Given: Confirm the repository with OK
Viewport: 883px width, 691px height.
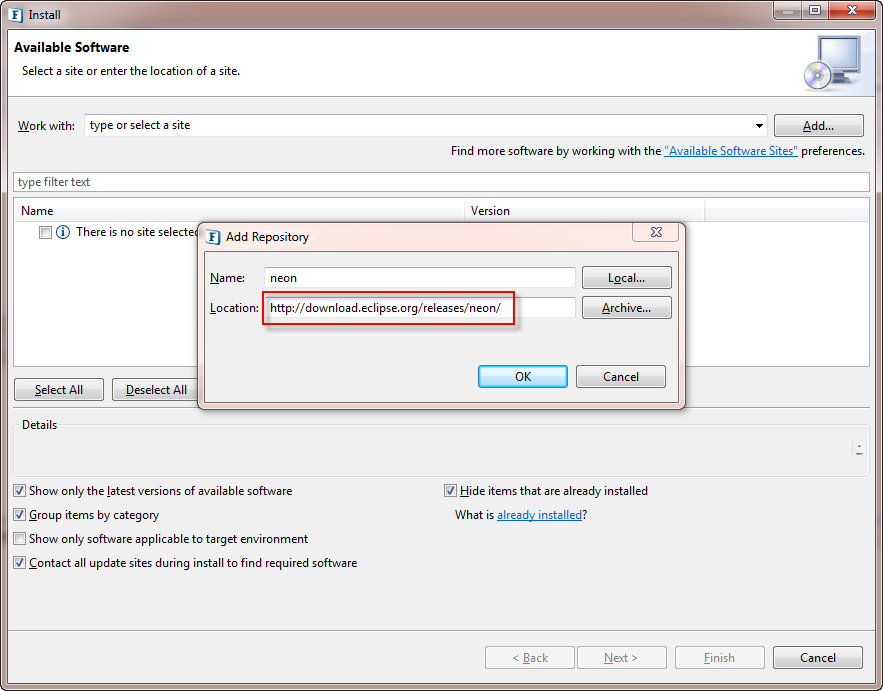Looking at the screenshot, I should (523, 377).
